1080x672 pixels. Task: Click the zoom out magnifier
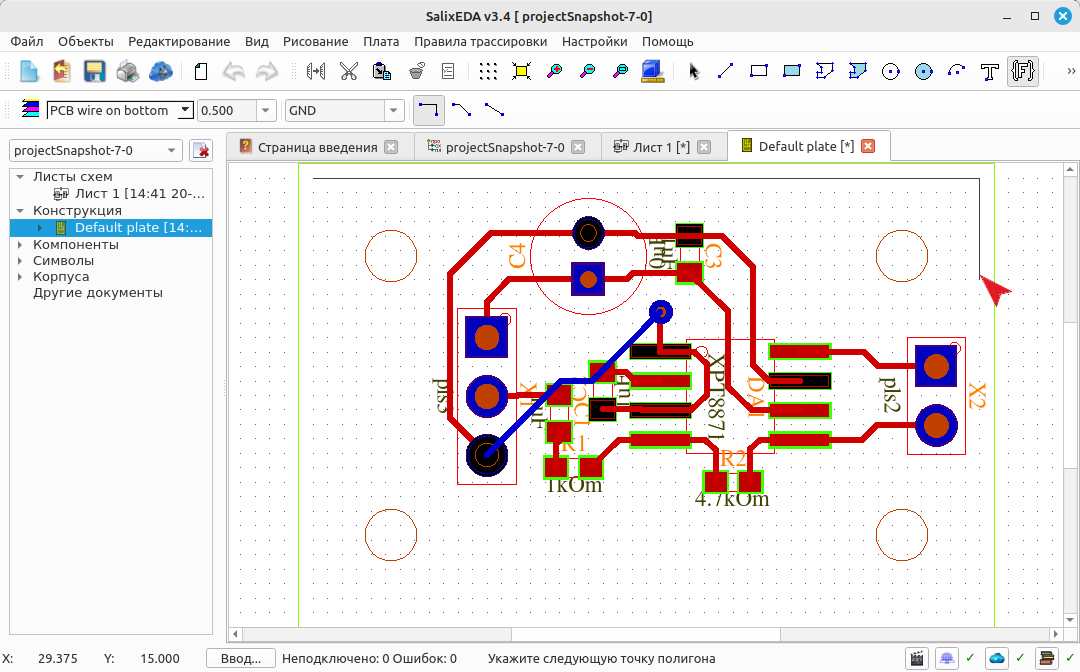point(588,71)
